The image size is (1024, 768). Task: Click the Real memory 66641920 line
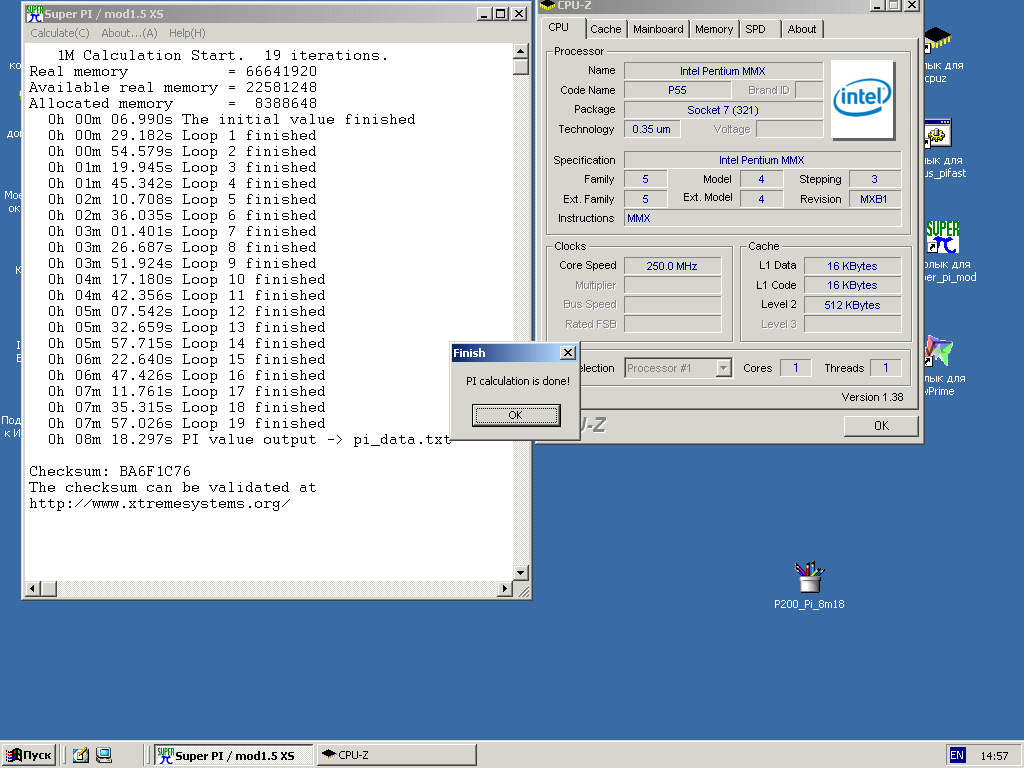click(x=173, y=71)
